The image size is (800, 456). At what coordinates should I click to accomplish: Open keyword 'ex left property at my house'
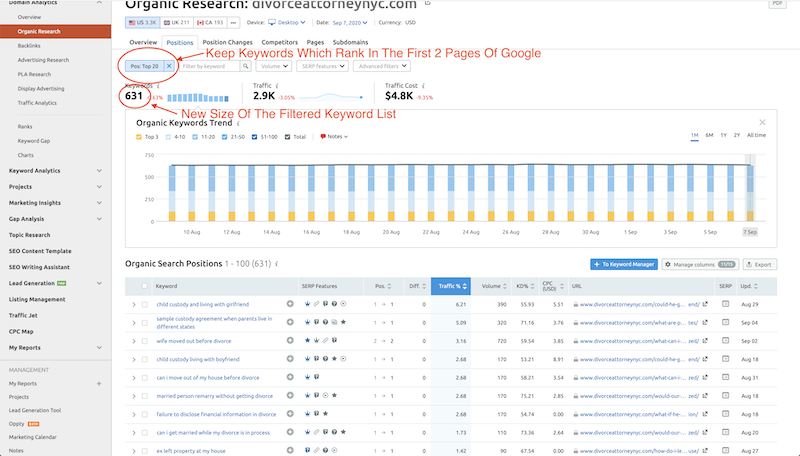pyautogui.click(x=191, y=451)
